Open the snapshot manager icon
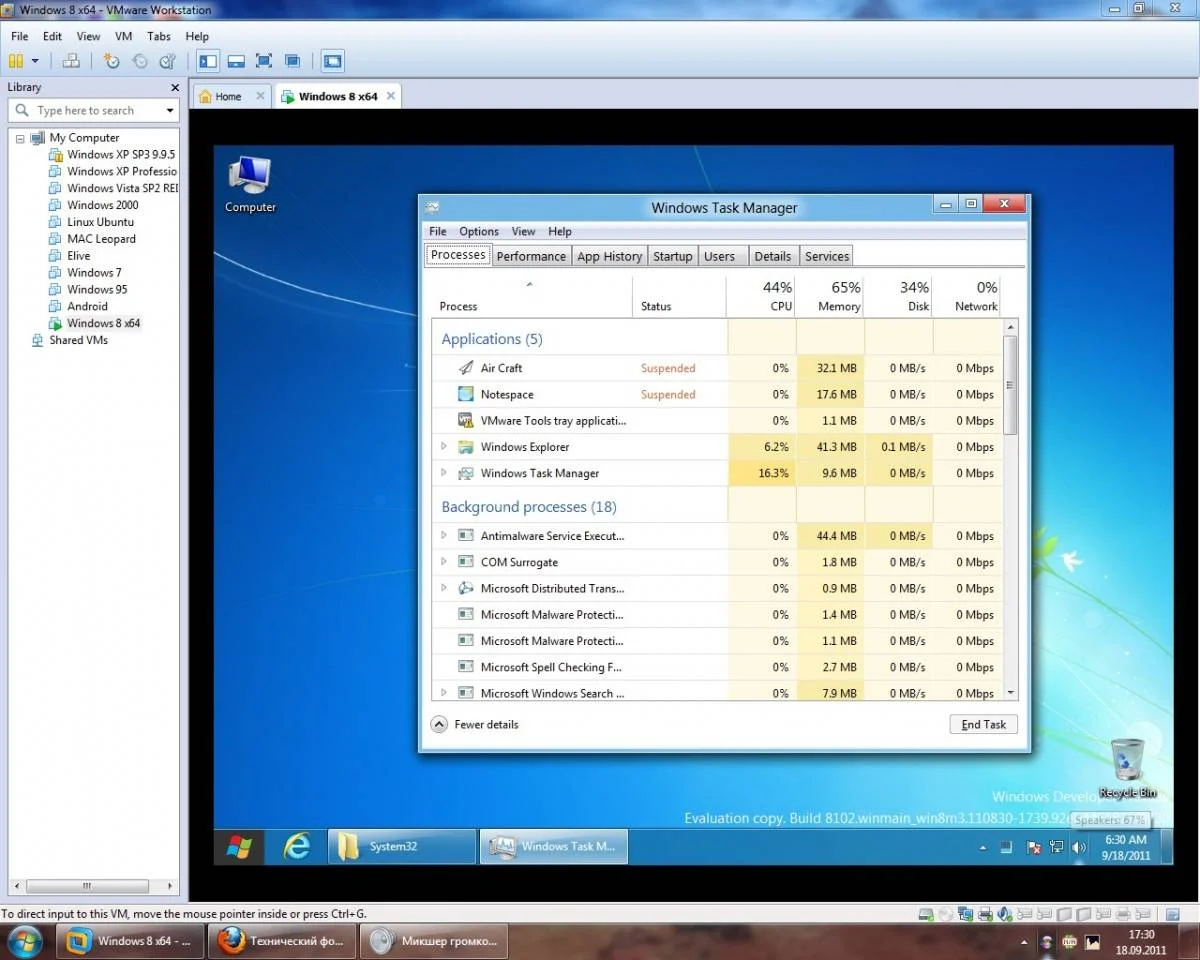The image size is (1200, 960). (167, 61)
